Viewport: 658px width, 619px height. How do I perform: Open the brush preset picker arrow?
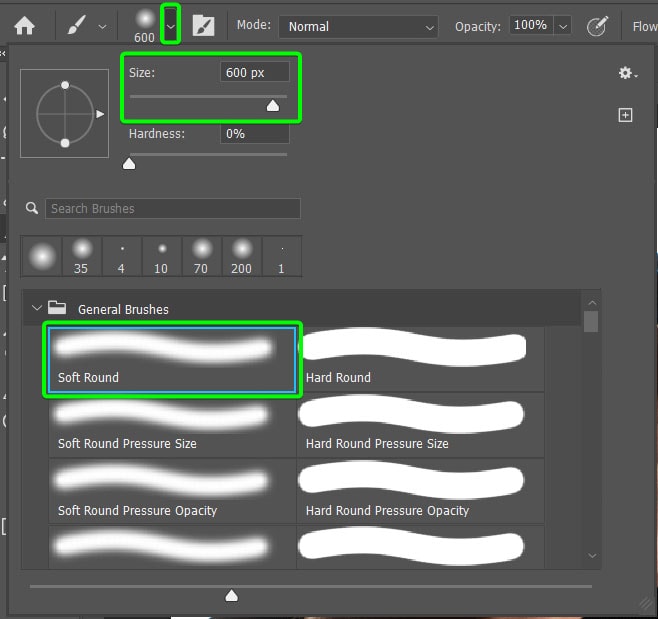(x=171, y=27)
